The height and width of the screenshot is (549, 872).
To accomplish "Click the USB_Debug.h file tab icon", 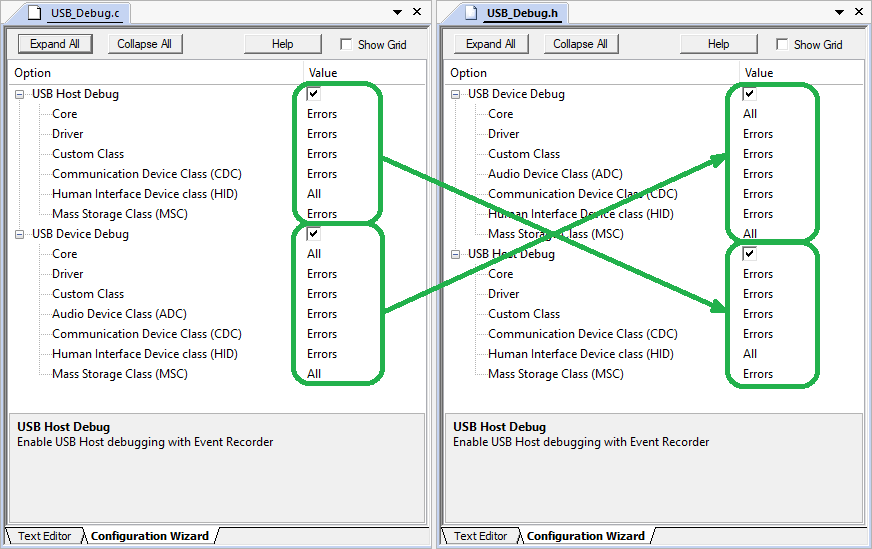I will 469,13.
